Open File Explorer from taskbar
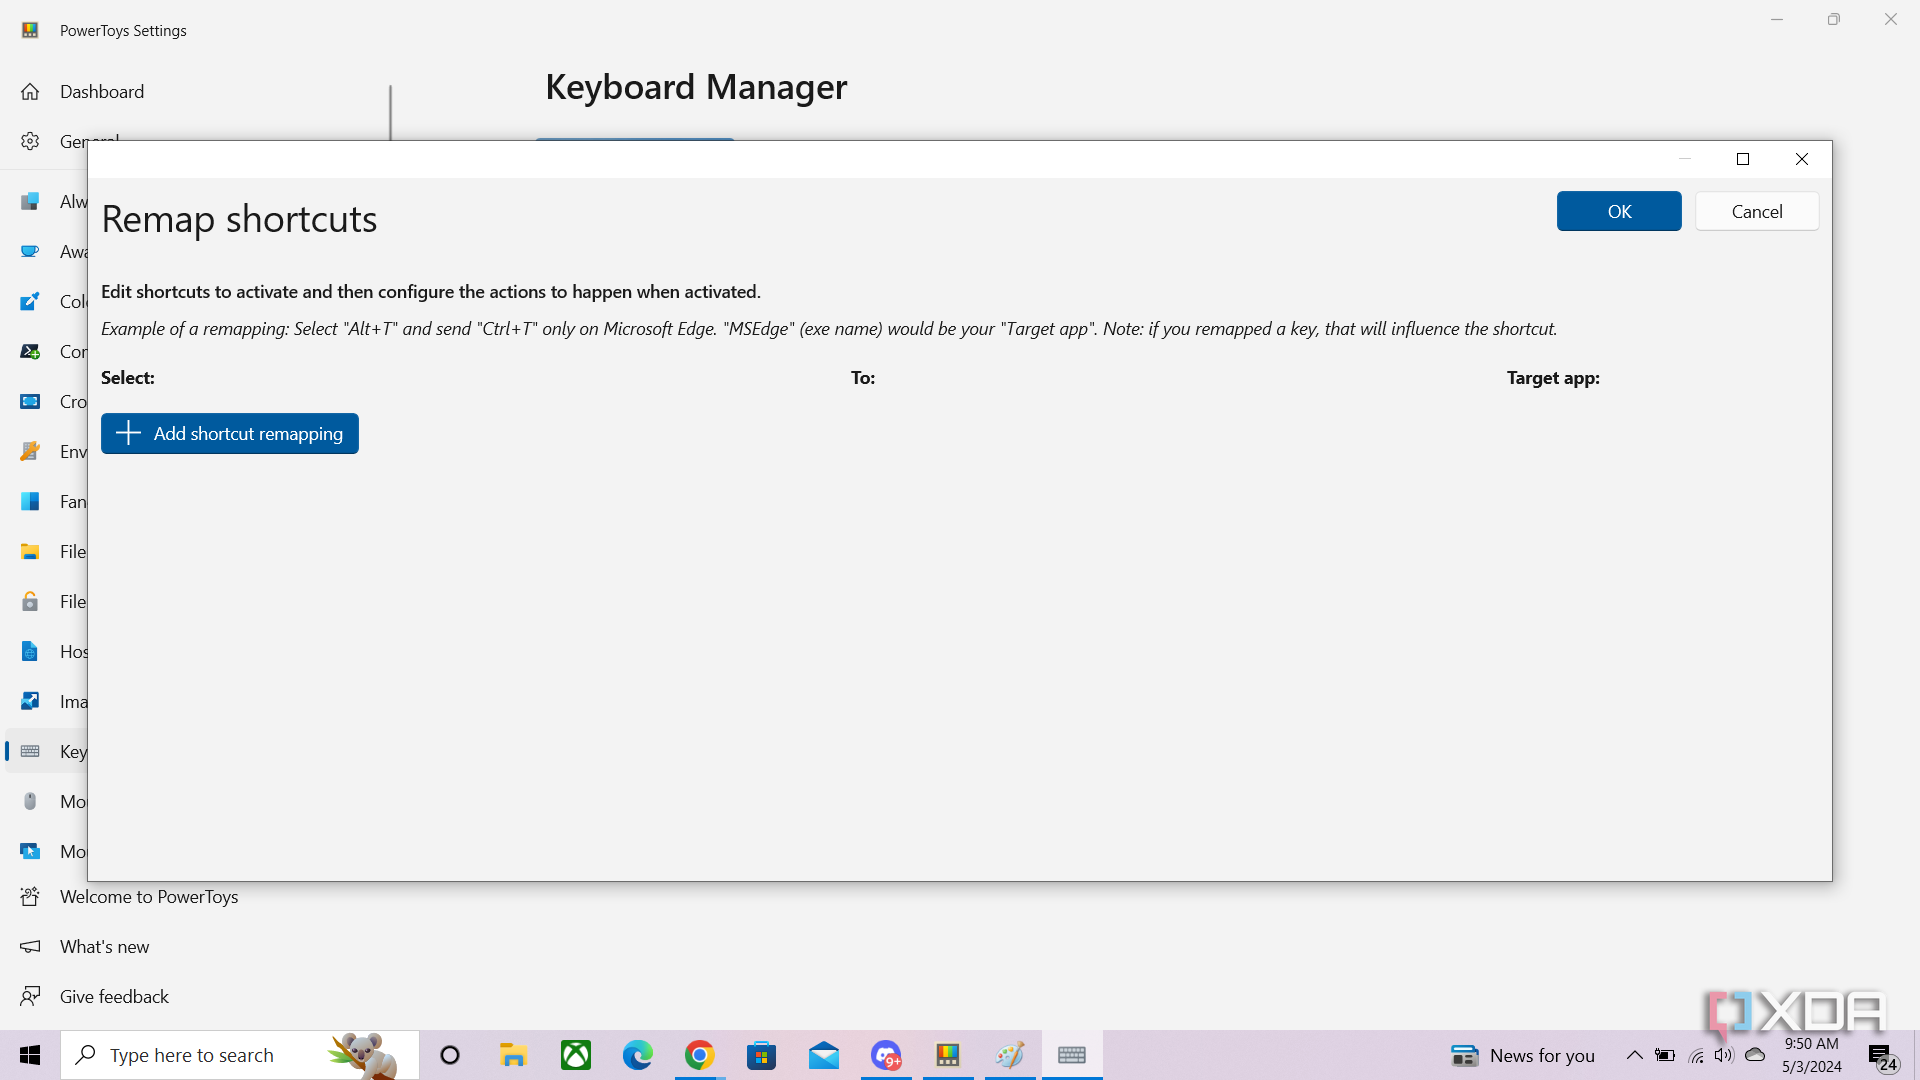This screenshot has height=1080, width=1920. click(513, 1055)
